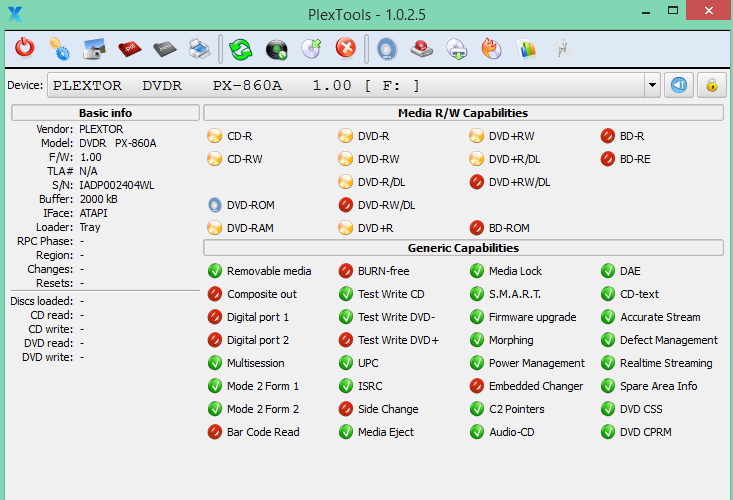Image resolution: width=733 pixels, height=500 pixels.
Task: Open settings with the blue gears icon
Action: 59,49
